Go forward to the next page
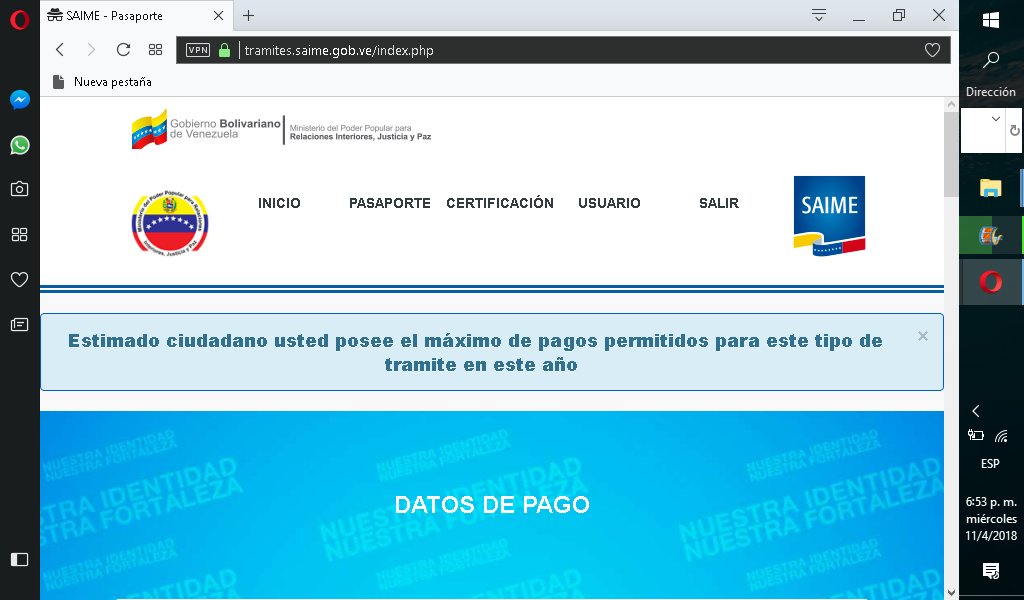1024x600 pixels. pyautogui.click(x=91, y=50)
